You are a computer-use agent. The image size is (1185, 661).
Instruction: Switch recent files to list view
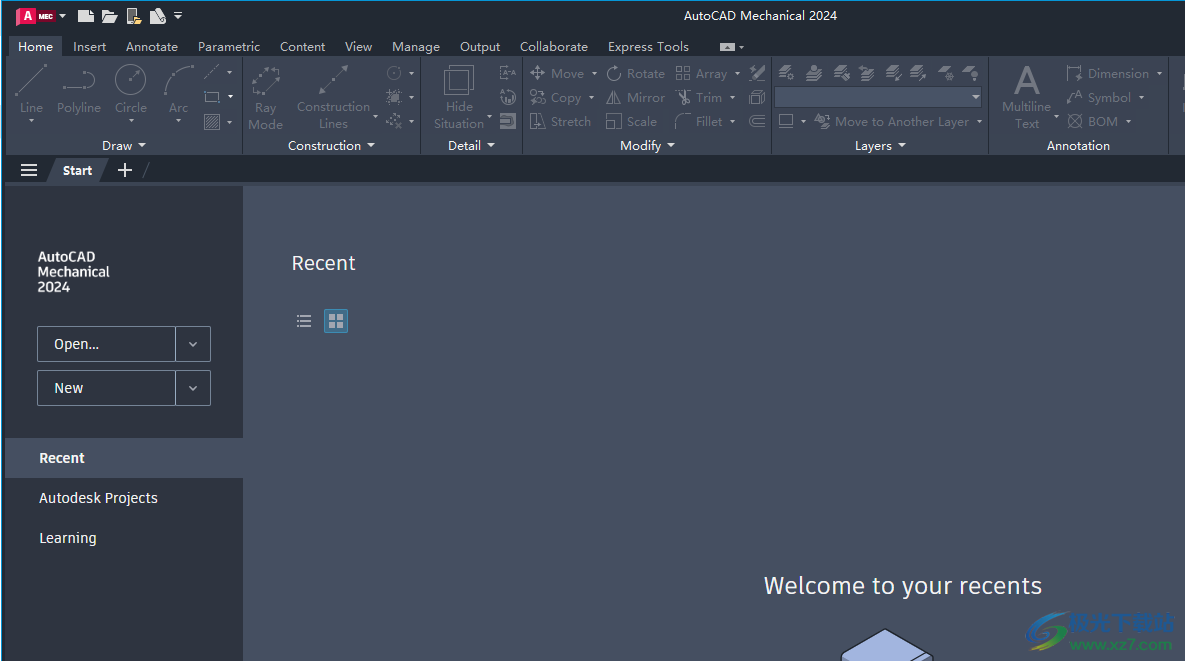click(304, 320)
